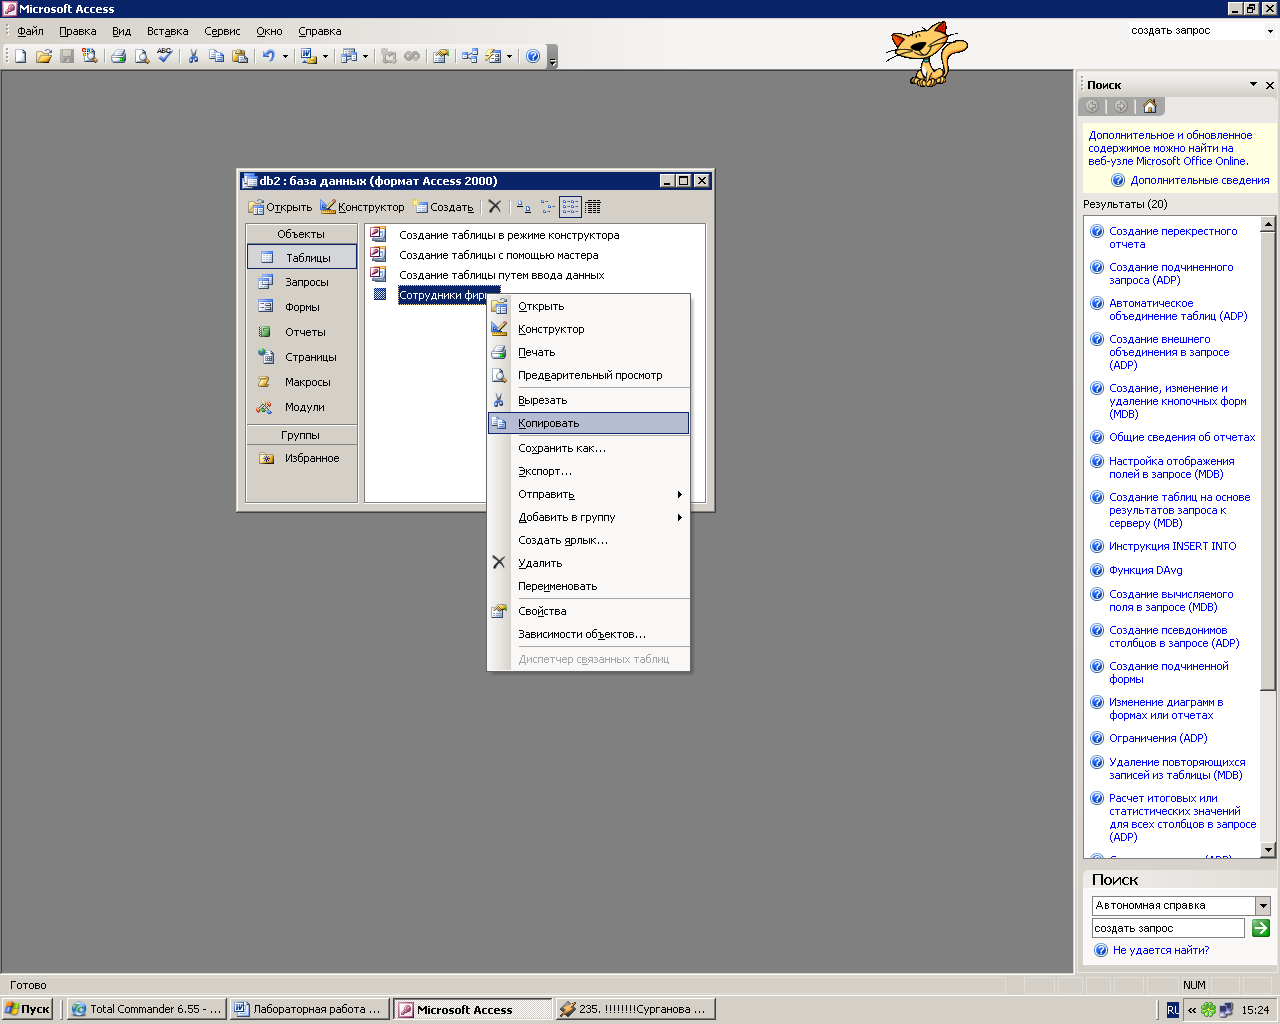The image size is (1280, 1024).
Task: Click the New database toolbar icon
Action: point(21,56)
